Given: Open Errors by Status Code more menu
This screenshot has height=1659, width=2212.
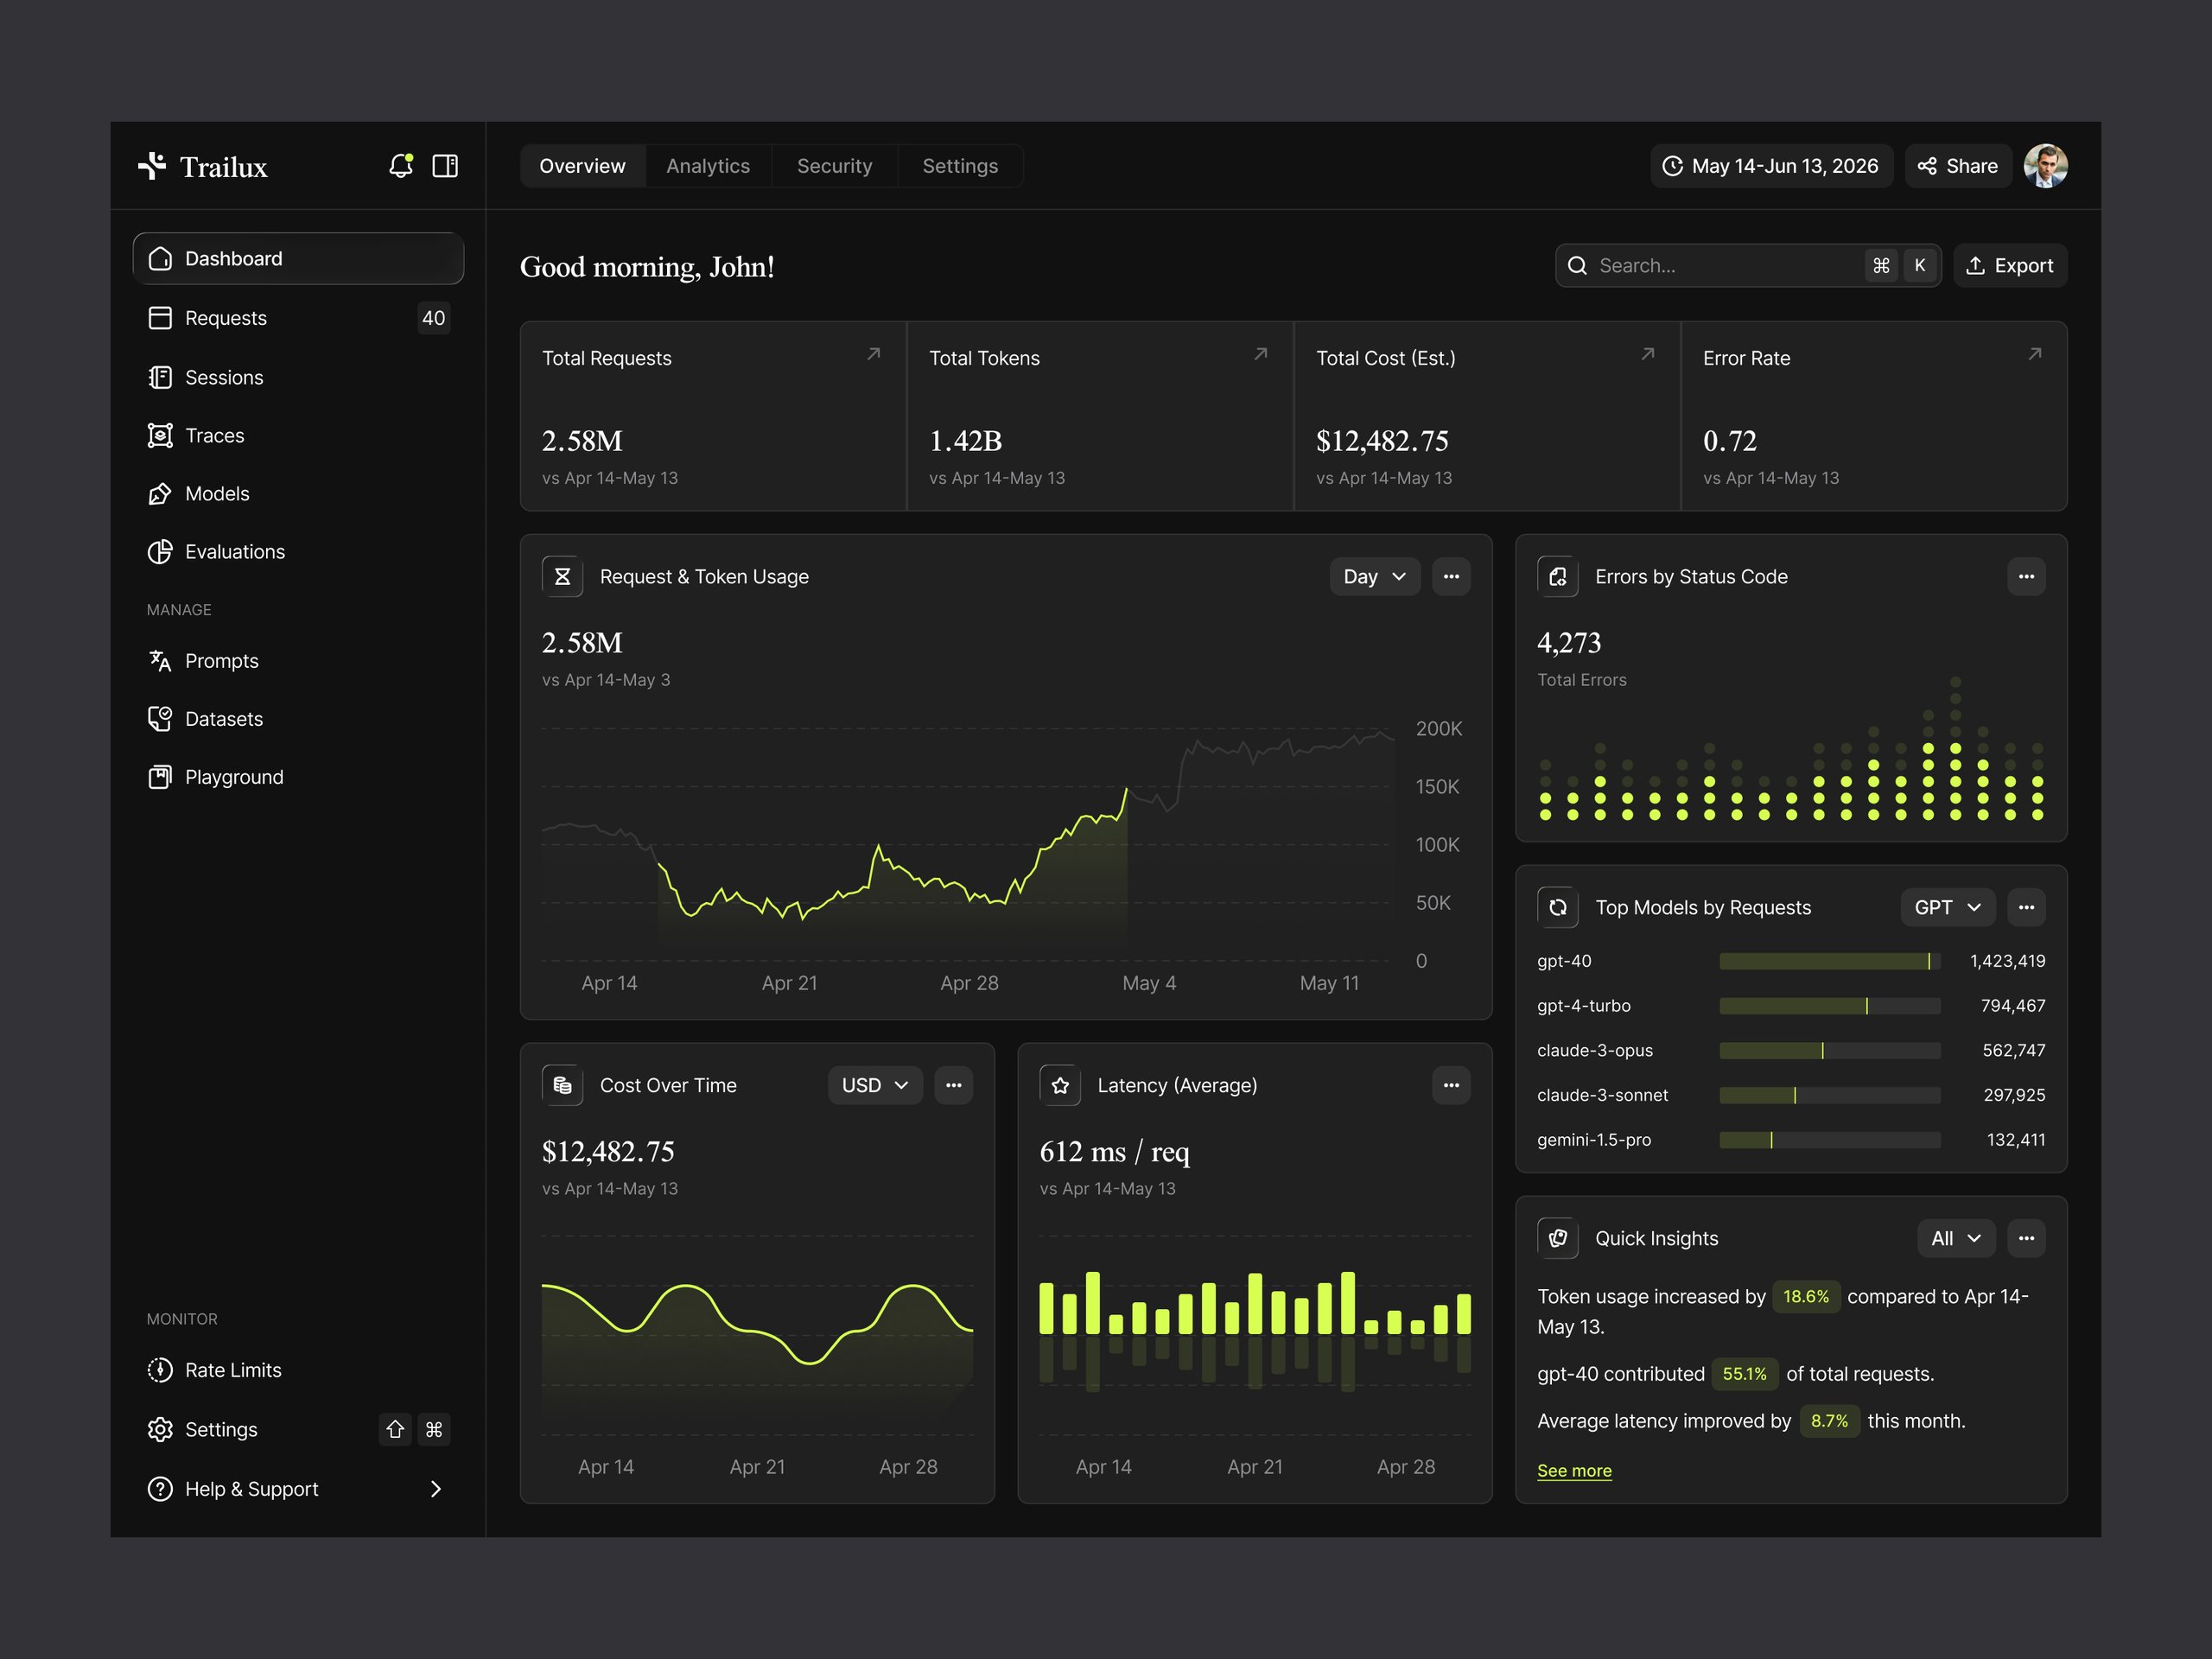Looking at the screenshot, I should point(2026,577).
